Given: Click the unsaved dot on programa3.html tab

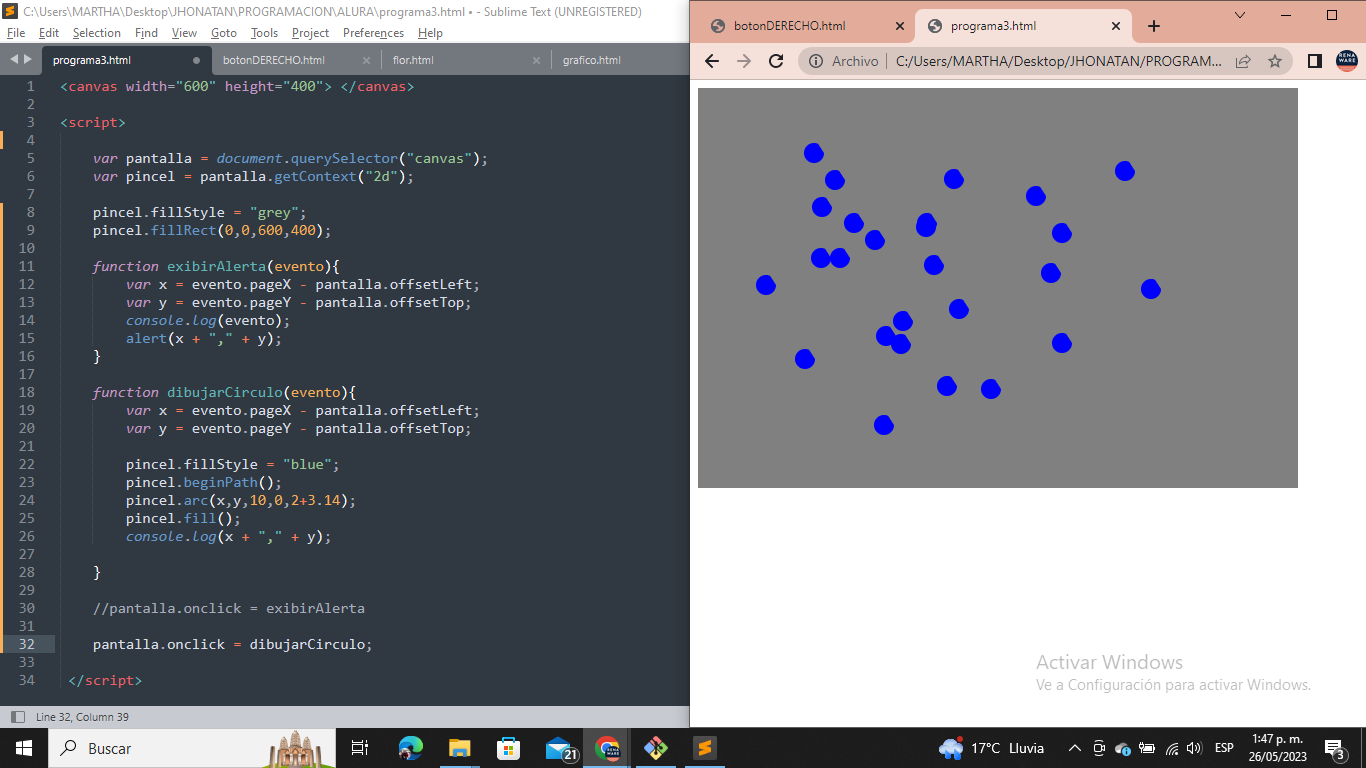Looking at the screenshot, I should (196, 60).
